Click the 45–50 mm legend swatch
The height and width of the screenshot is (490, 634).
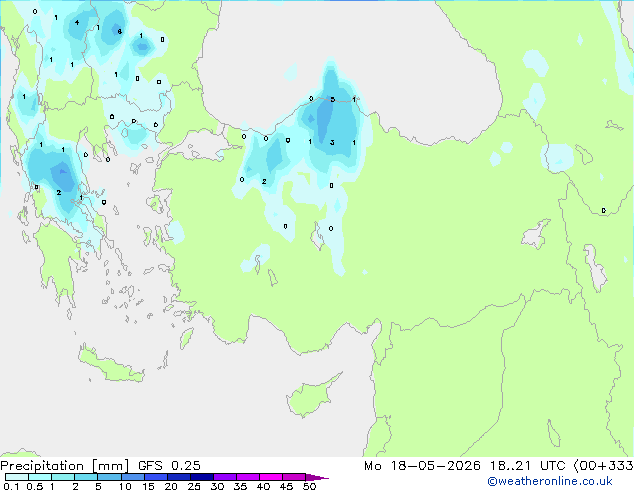(x=294, y=477)
